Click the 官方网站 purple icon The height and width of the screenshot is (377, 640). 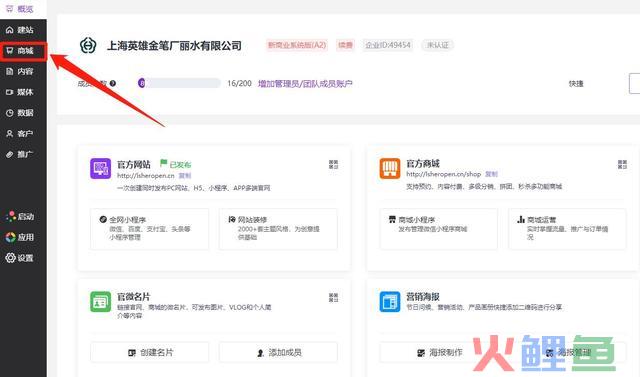100,169
